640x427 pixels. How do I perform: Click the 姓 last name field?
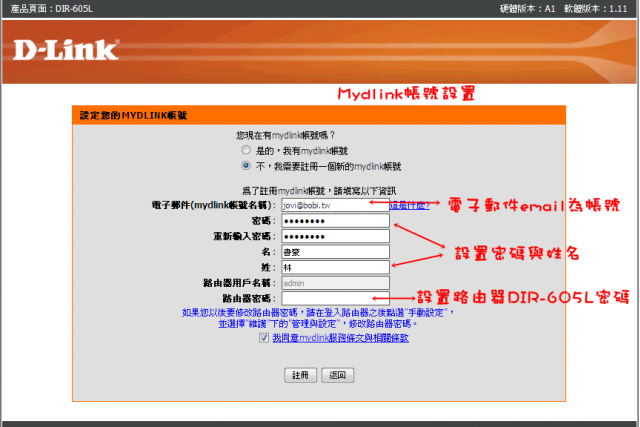tap(336, 267)
